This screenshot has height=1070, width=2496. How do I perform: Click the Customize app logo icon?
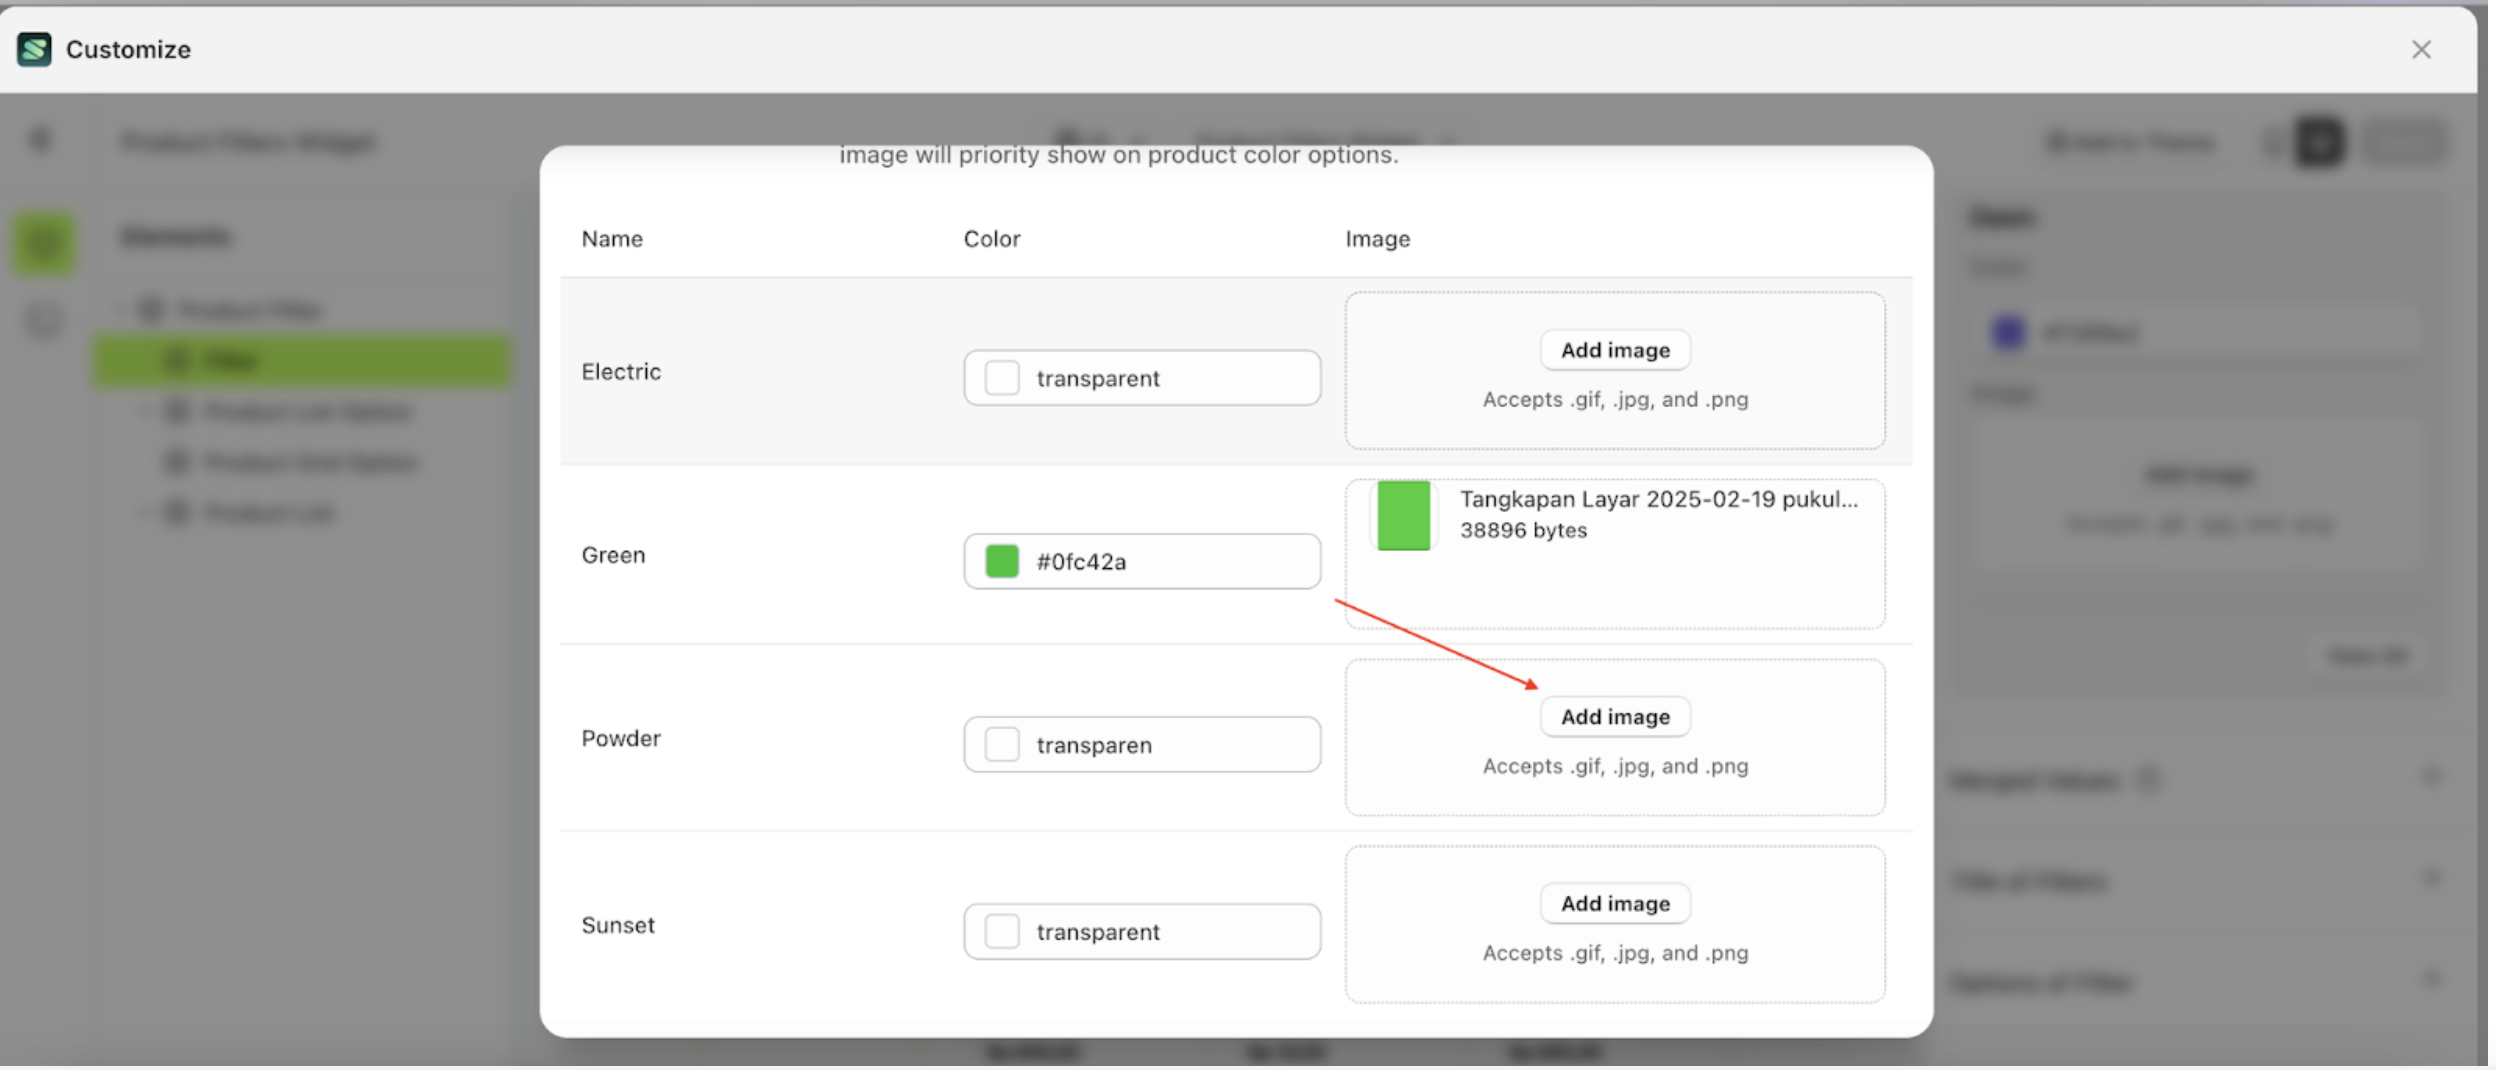coord(34,49)
